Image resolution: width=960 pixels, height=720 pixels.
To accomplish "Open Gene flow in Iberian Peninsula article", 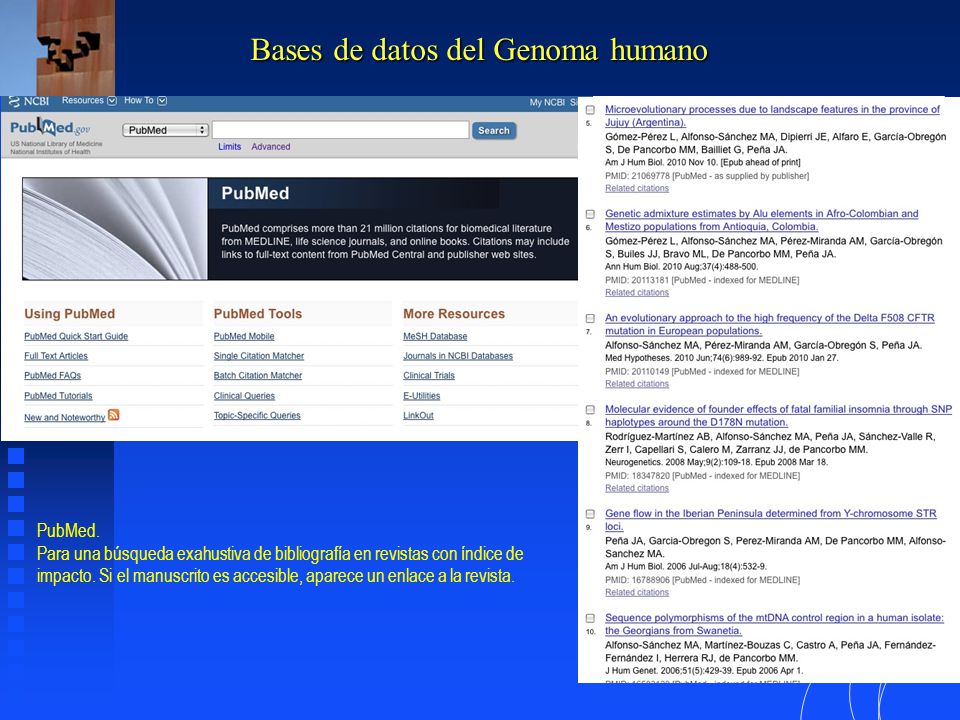I will pos(770,520).
